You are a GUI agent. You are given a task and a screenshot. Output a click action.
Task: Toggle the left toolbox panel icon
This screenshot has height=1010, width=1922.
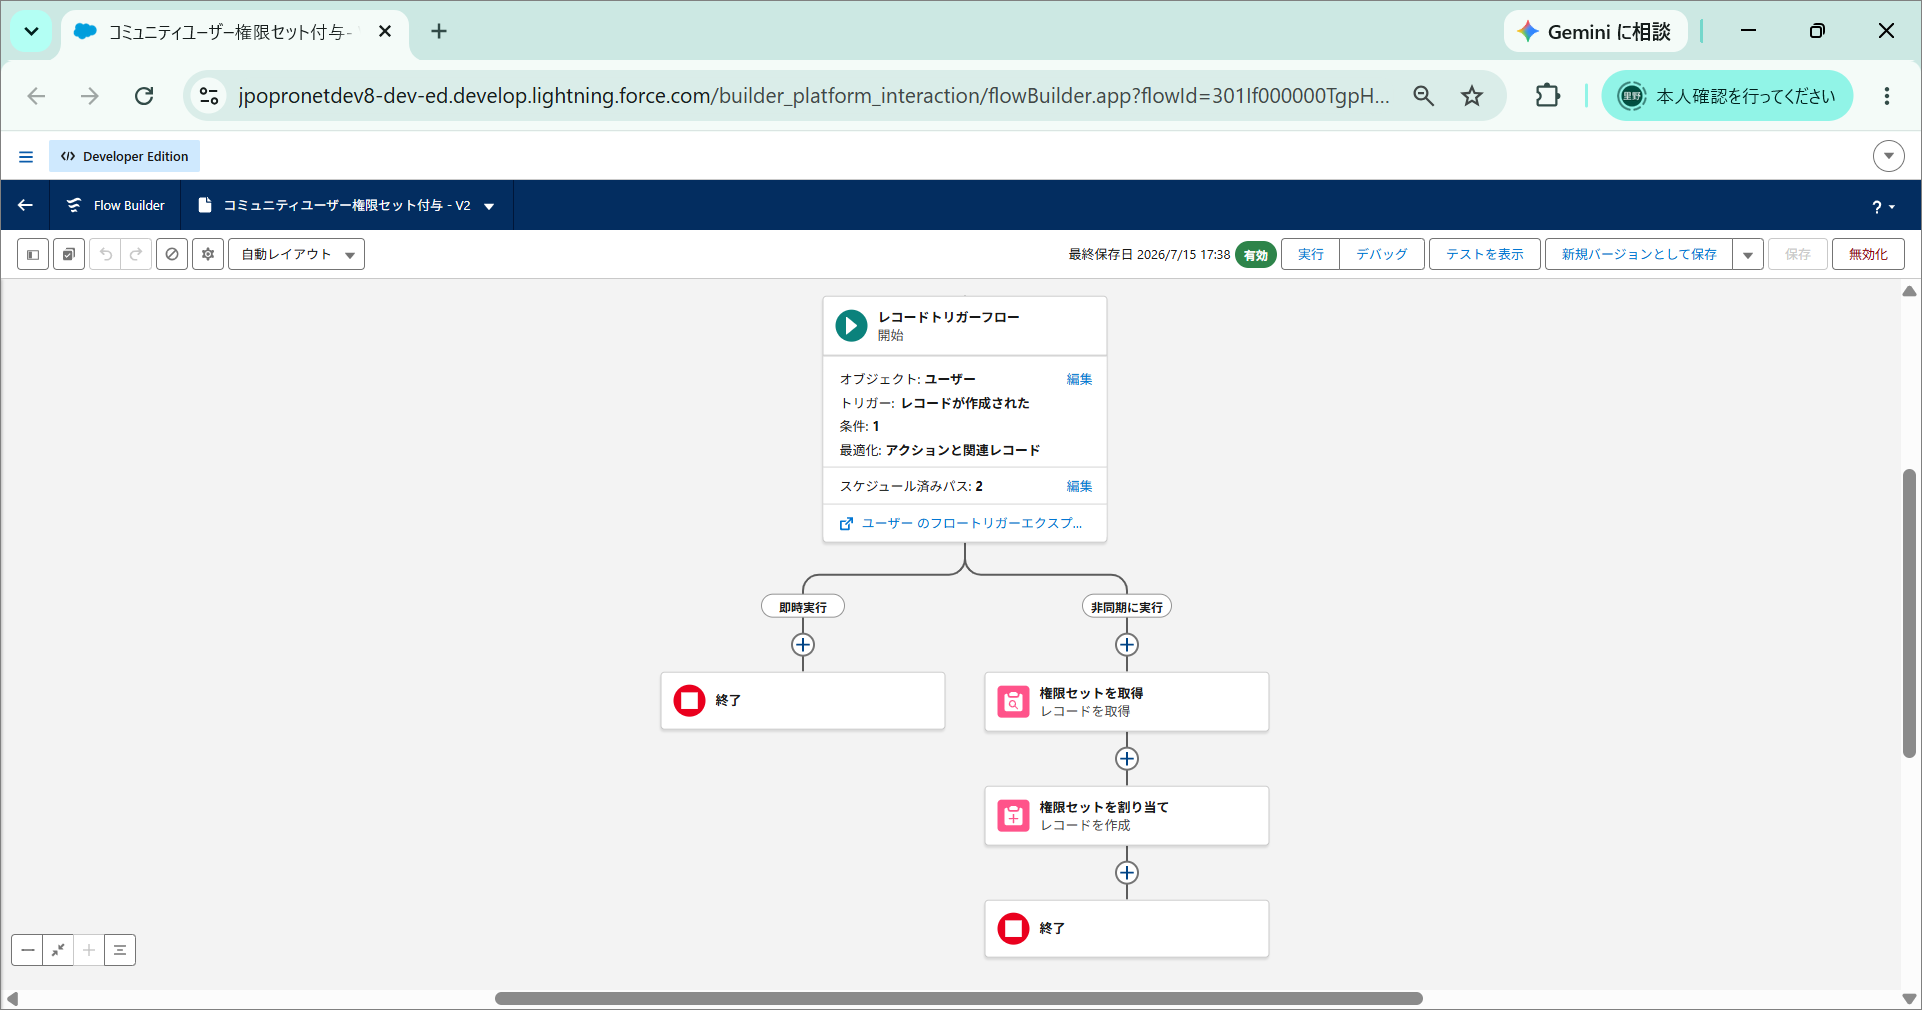pos(33,254)
